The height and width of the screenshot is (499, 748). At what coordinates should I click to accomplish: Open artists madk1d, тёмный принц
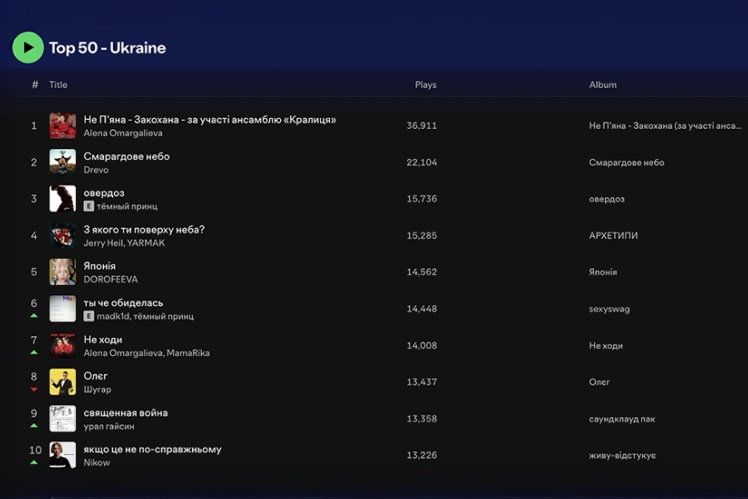point(145,316)
